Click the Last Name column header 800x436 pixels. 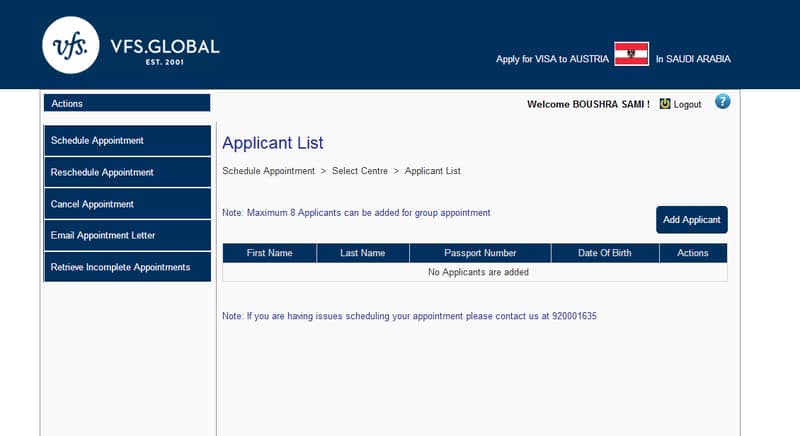tap(363, 253)
